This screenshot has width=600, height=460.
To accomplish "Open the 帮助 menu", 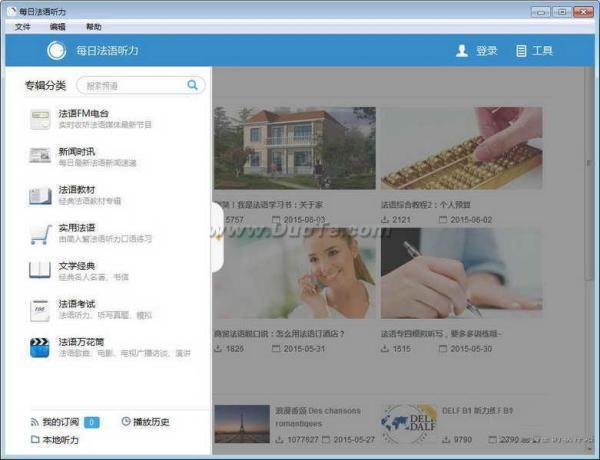I will pyautogui.click(x=93, y=27).
